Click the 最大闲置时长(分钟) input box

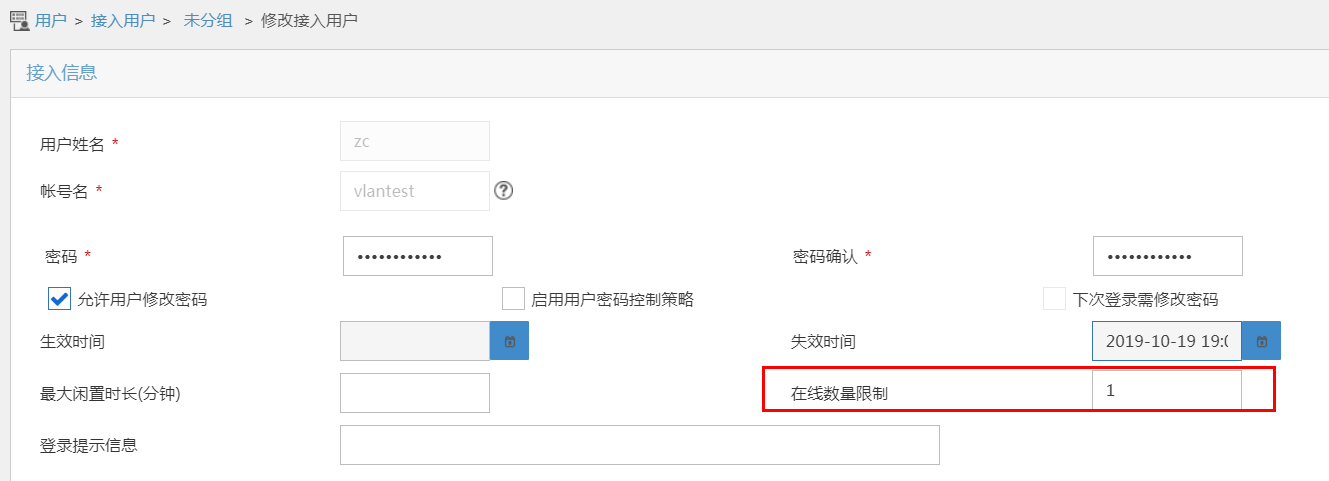point(415,393)
